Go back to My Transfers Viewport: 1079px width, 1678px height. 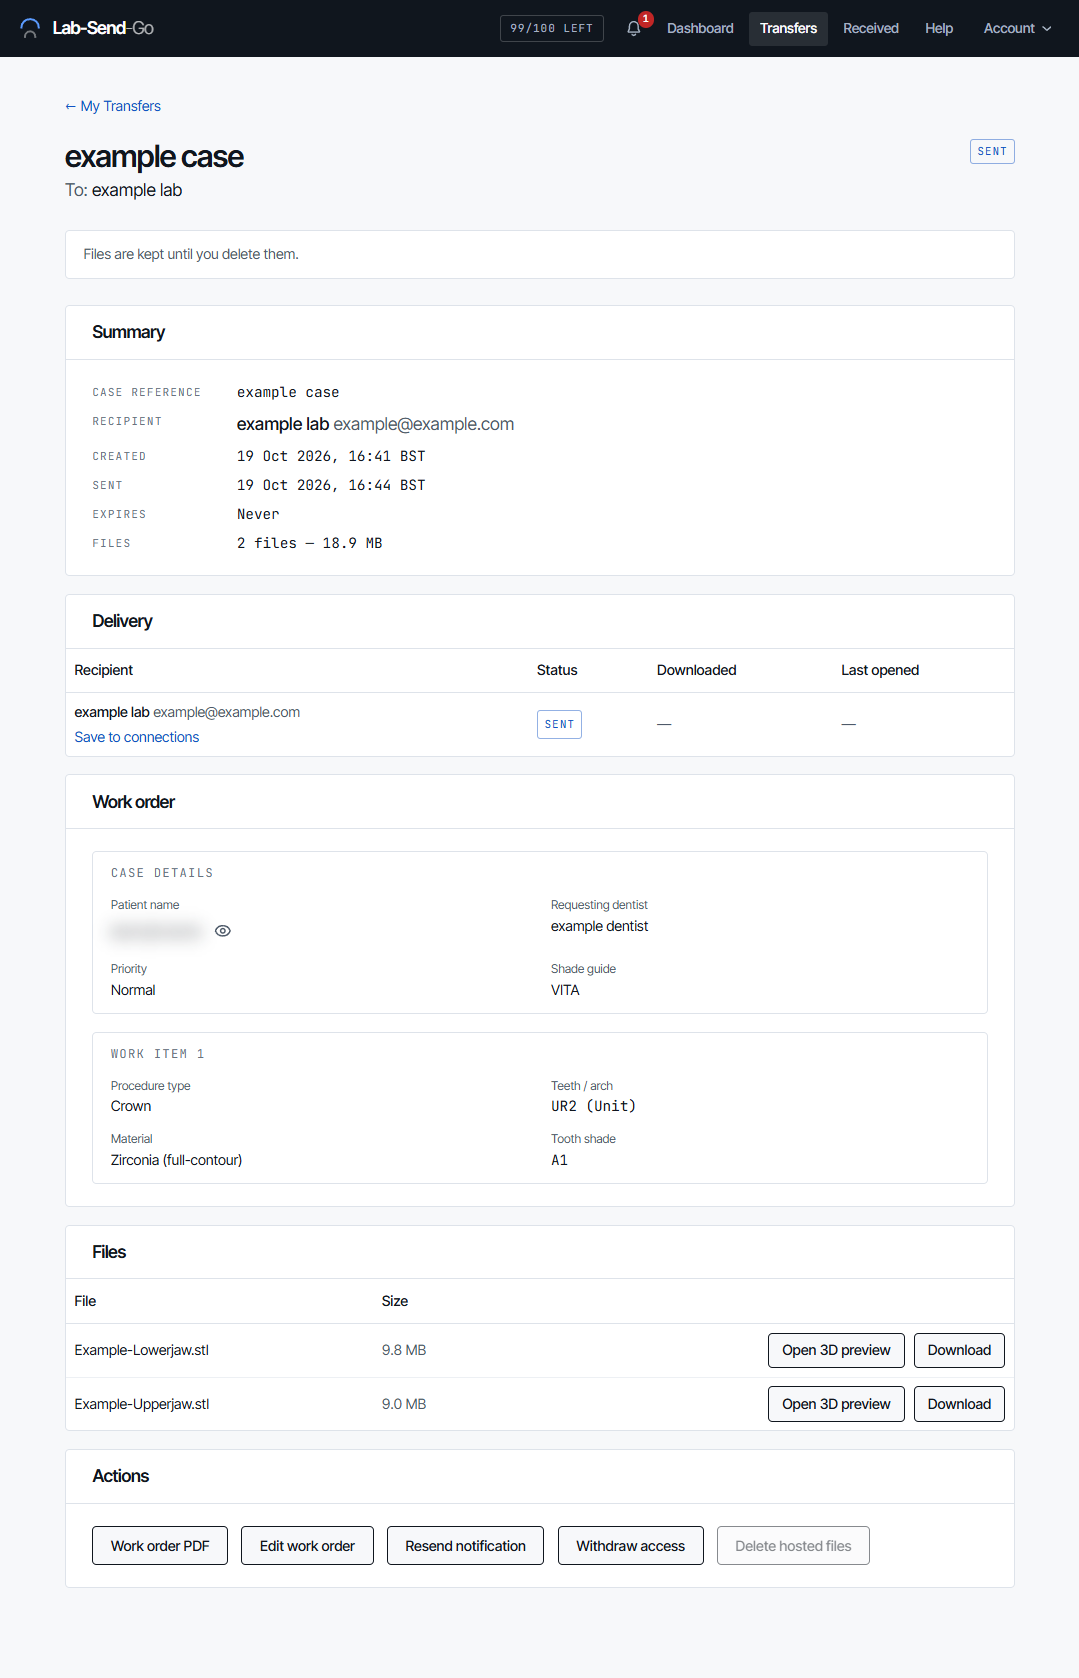click(x=112, y=106)
